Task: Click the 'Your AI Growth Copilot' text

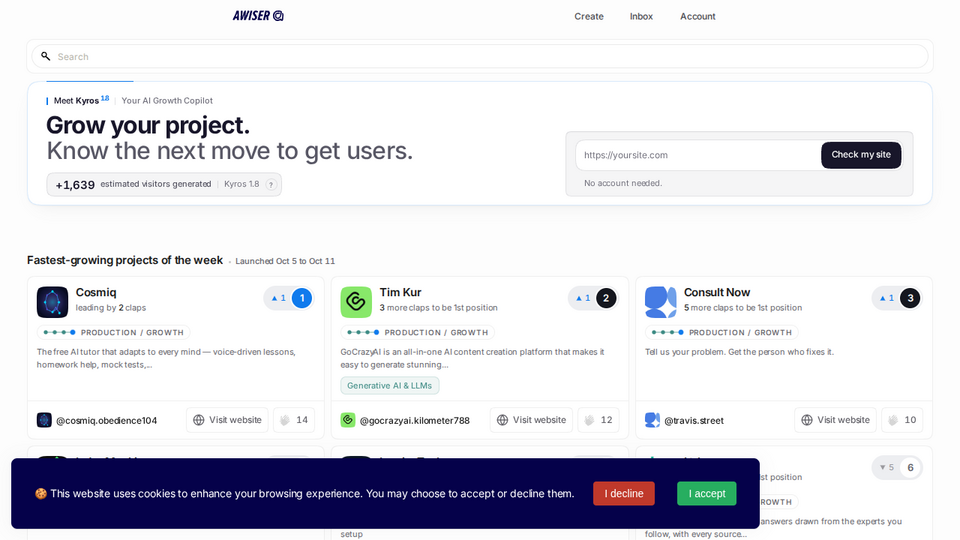Action: pos(167,100)
